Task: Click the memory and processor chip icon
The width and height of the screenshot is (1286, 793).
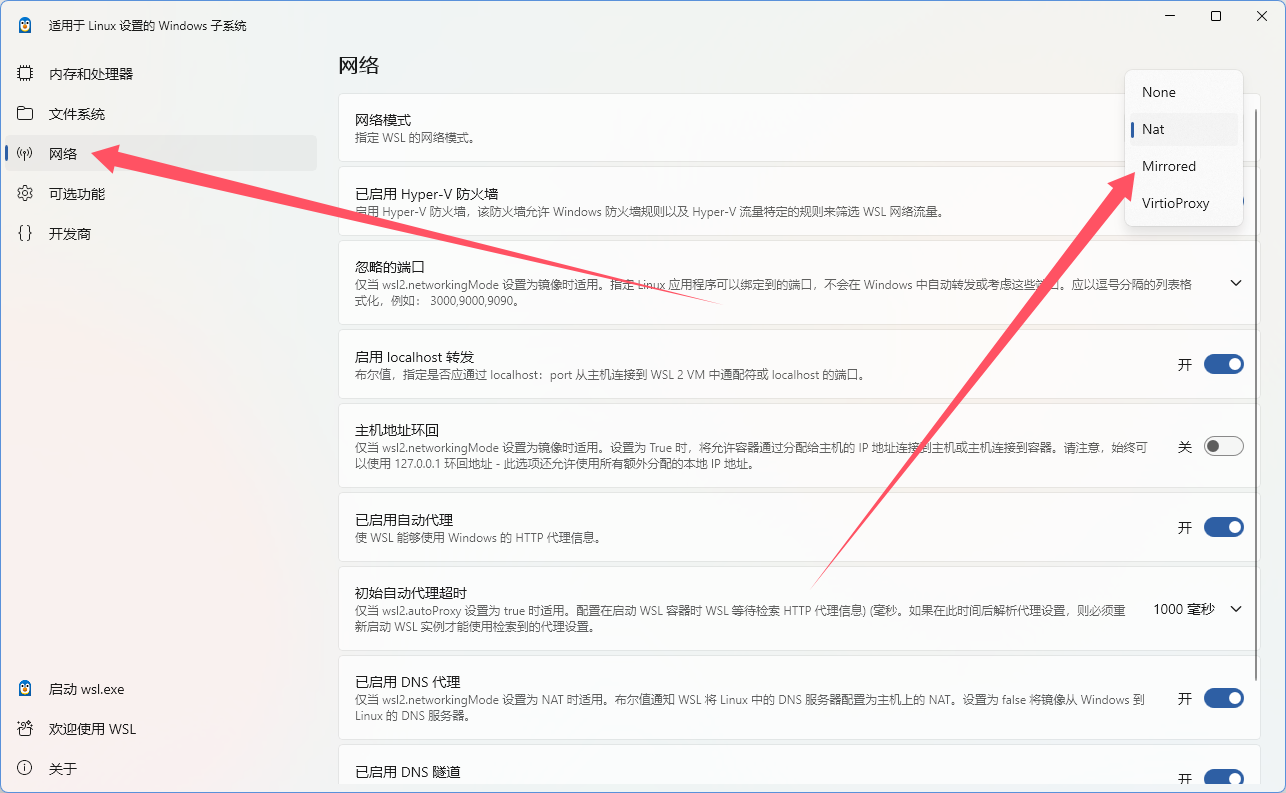Action: pyautogui.click(x=25, y=74)
